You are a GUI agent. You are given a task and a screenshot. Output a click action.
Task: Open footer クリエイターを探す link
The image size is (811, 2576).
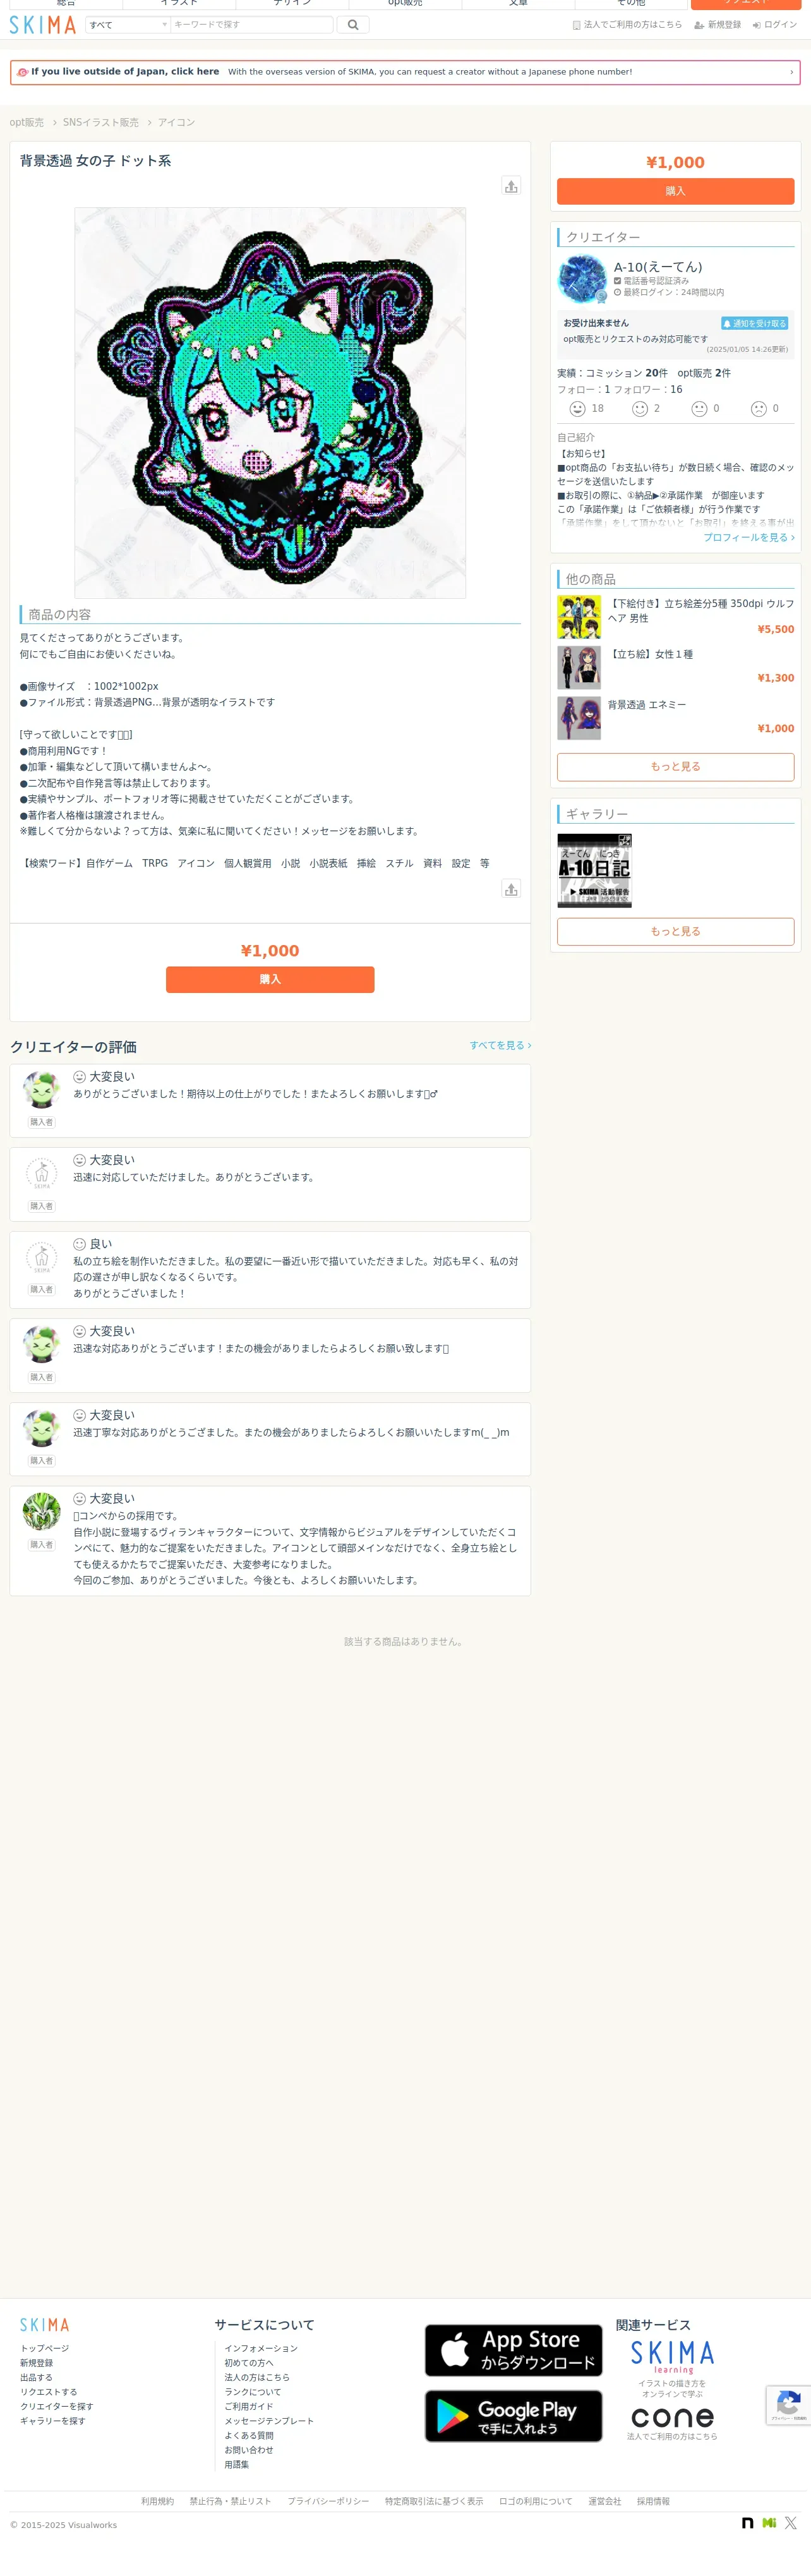click(x=57, y=2407)
